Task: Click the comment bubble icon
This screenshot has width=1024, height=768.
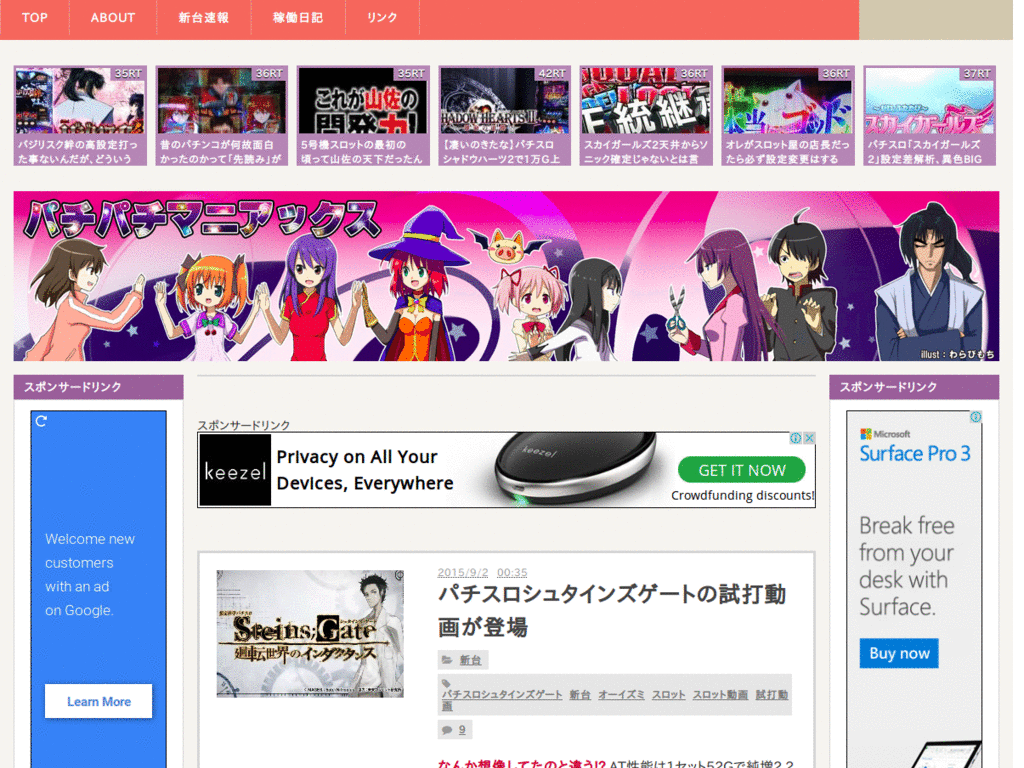Action: tap(447, 730)
